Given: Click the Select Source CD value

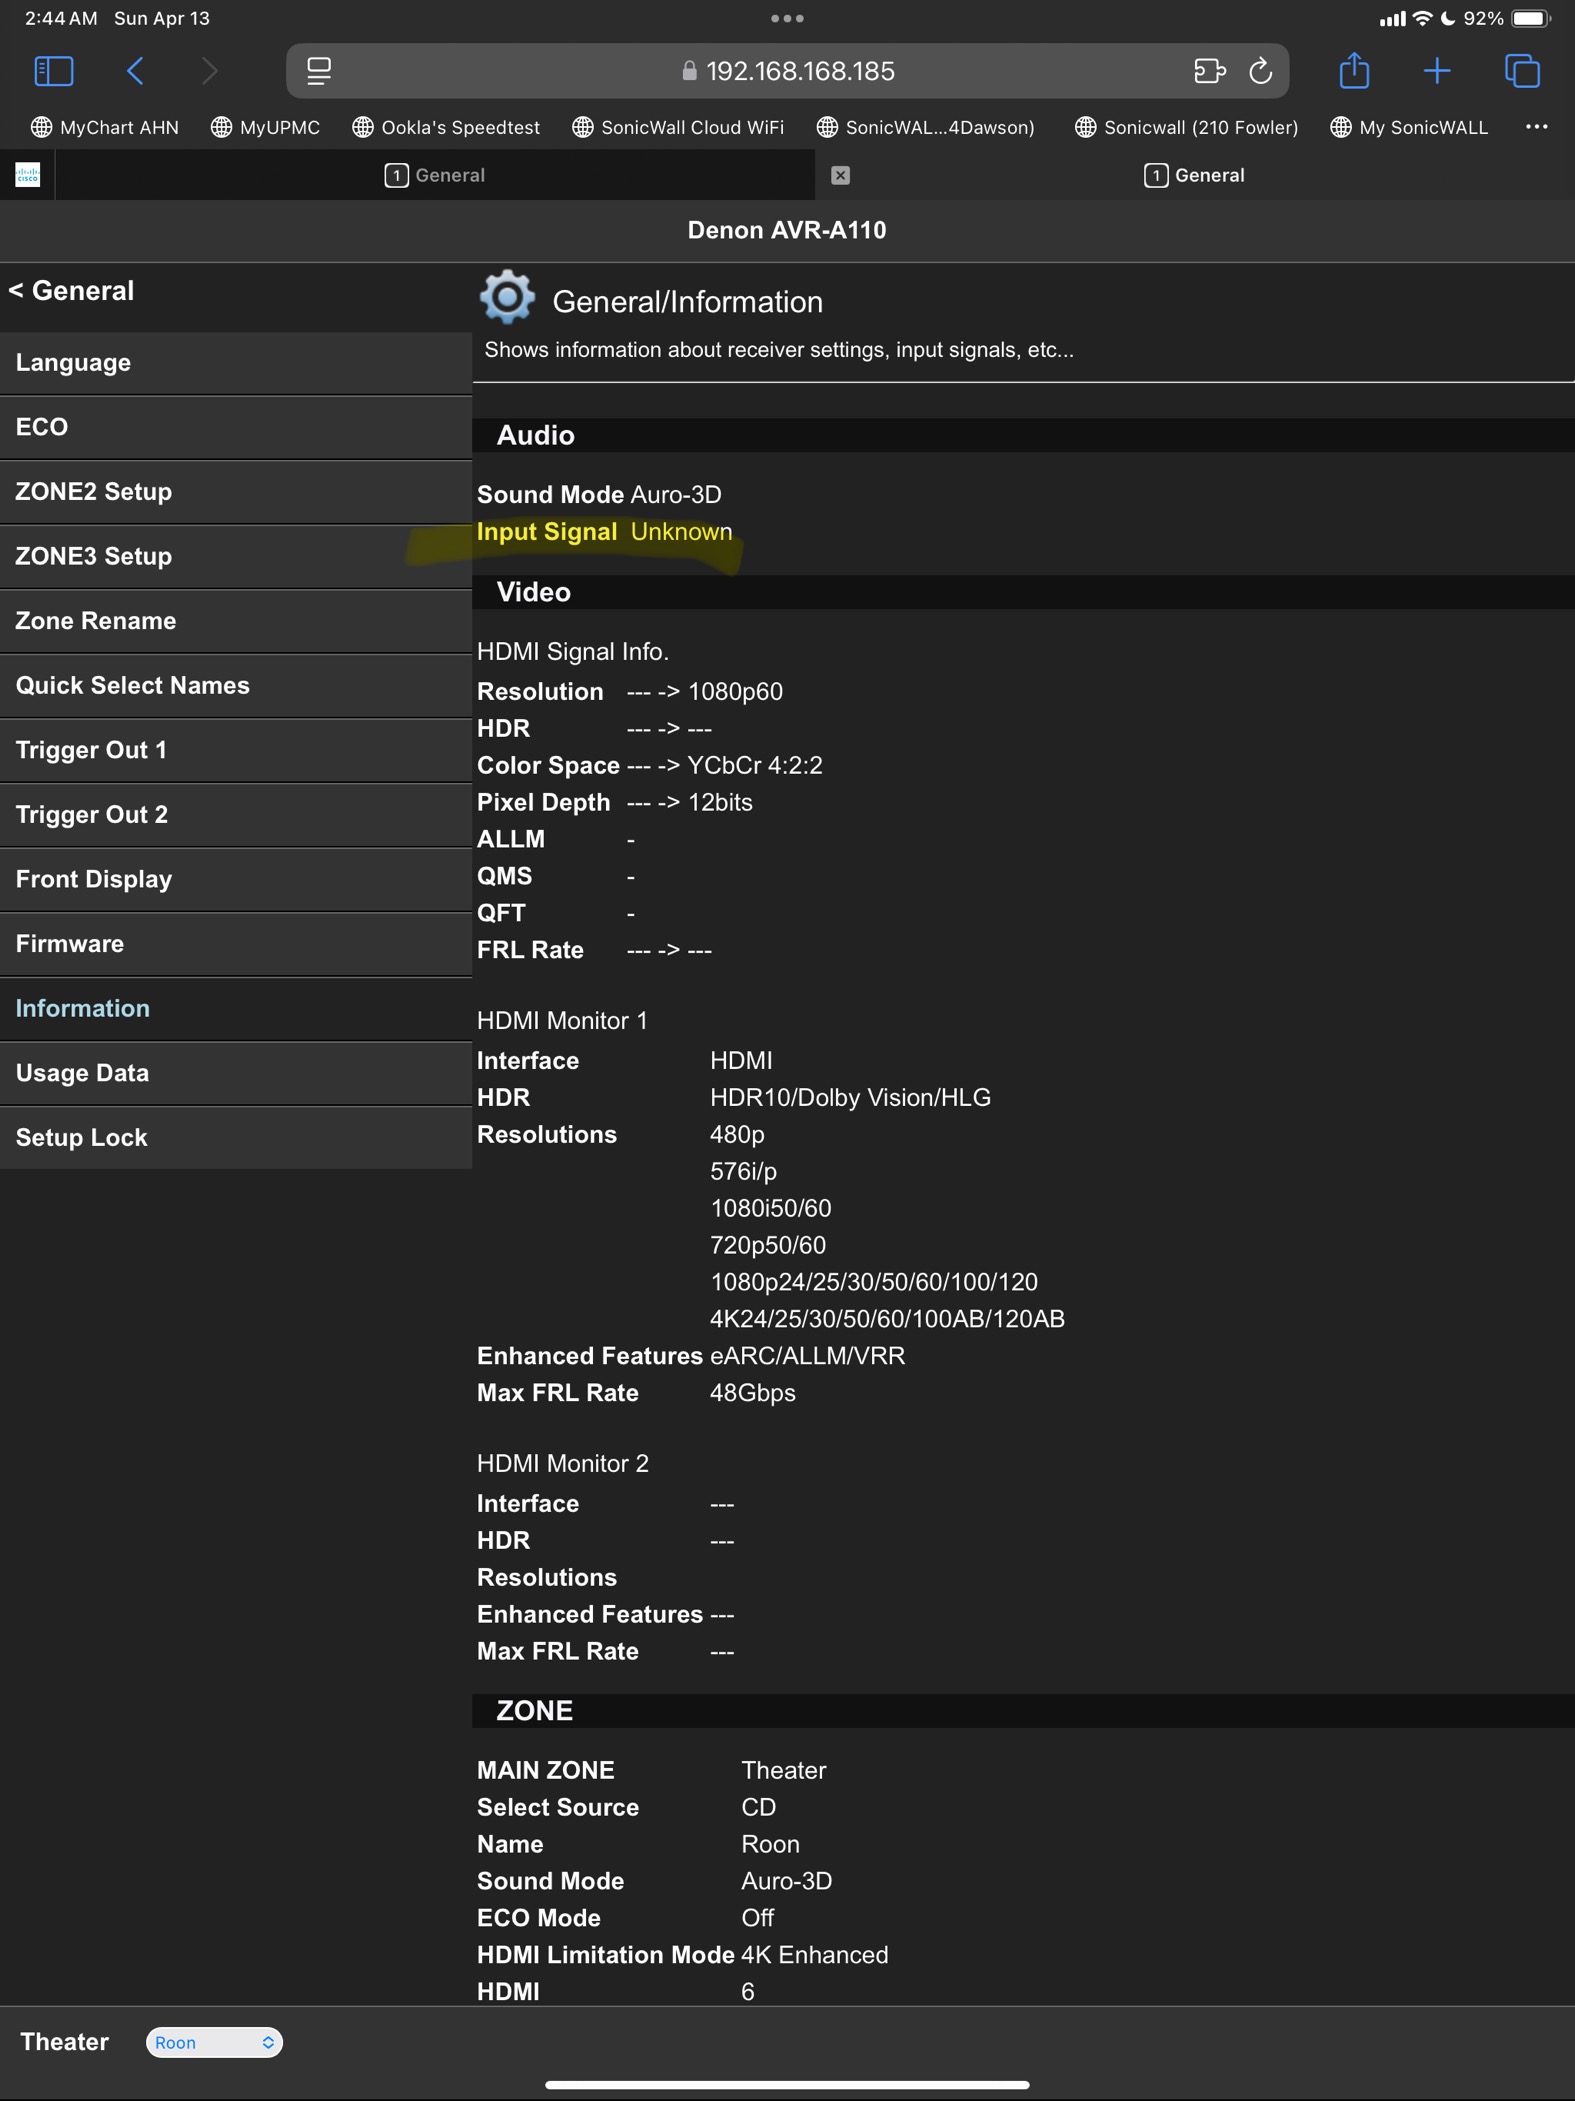Looking at the screenshot, I should 758,1808.
